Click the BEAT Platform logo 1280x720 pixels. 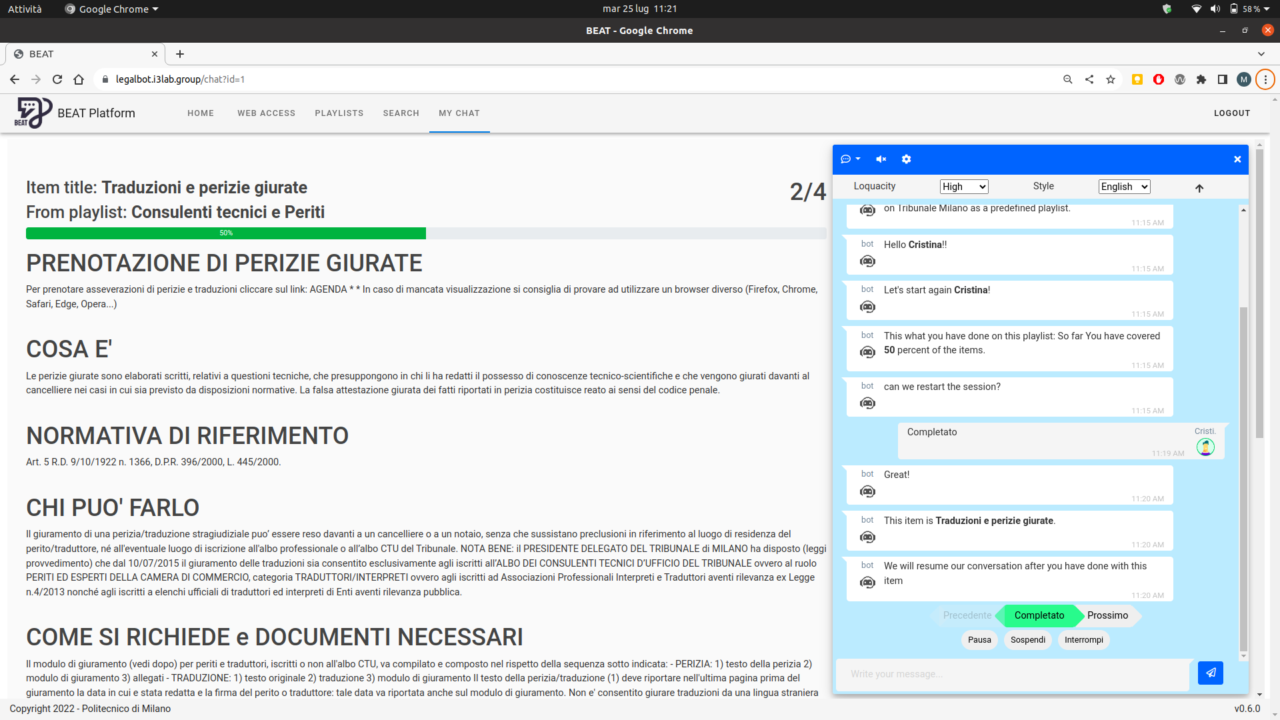(33, 113)
